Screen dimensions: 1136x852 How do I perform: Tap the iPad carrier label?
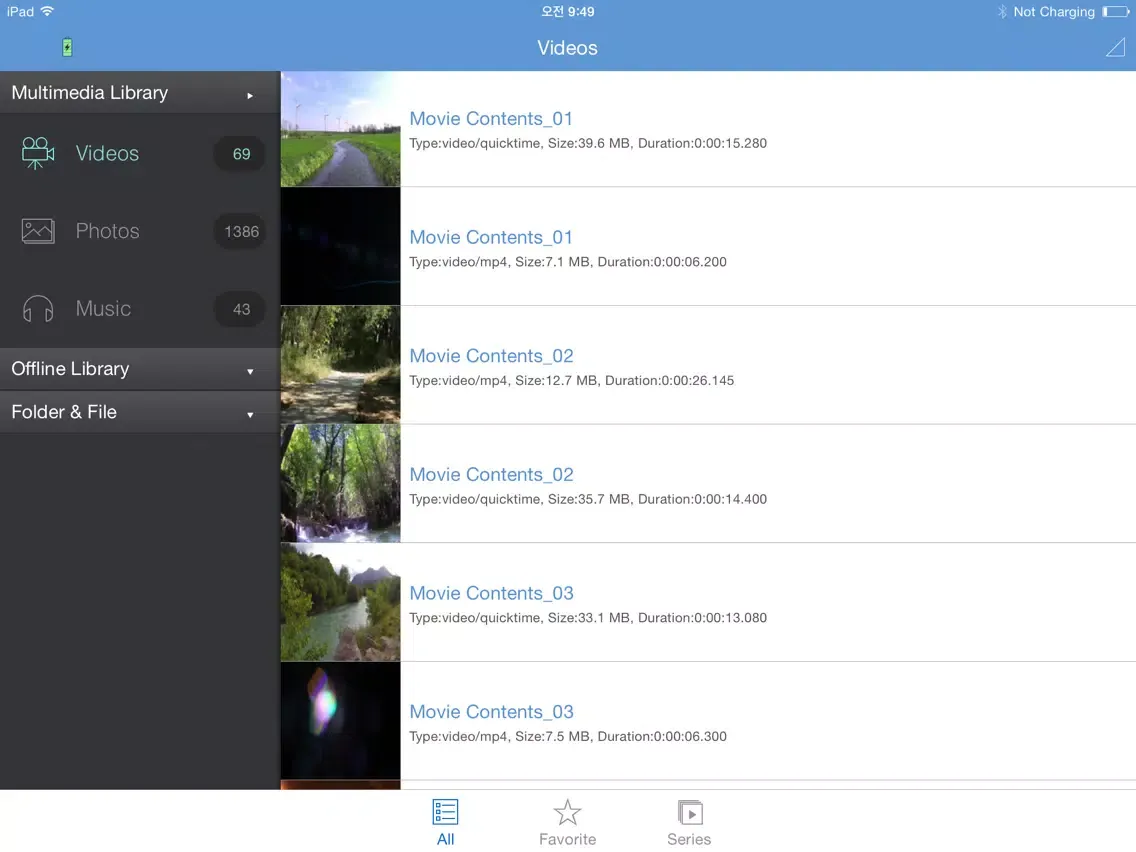[x=20, y=12]
